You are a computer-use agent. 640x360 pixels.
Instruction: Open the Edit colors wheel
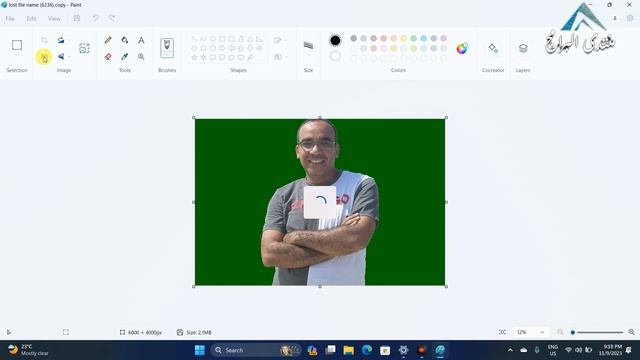tap(462, 49)
